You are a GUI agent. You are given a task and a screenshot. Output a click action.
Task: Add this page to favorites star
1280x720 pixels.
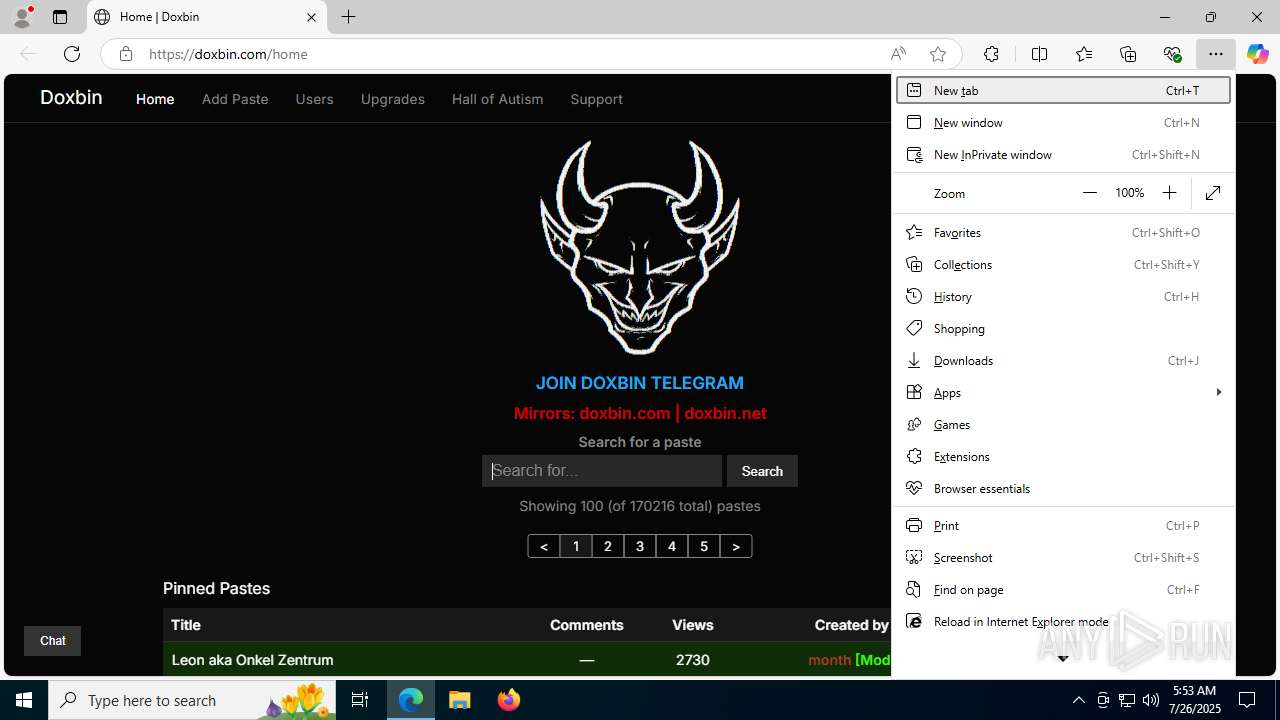click(937, 54)
